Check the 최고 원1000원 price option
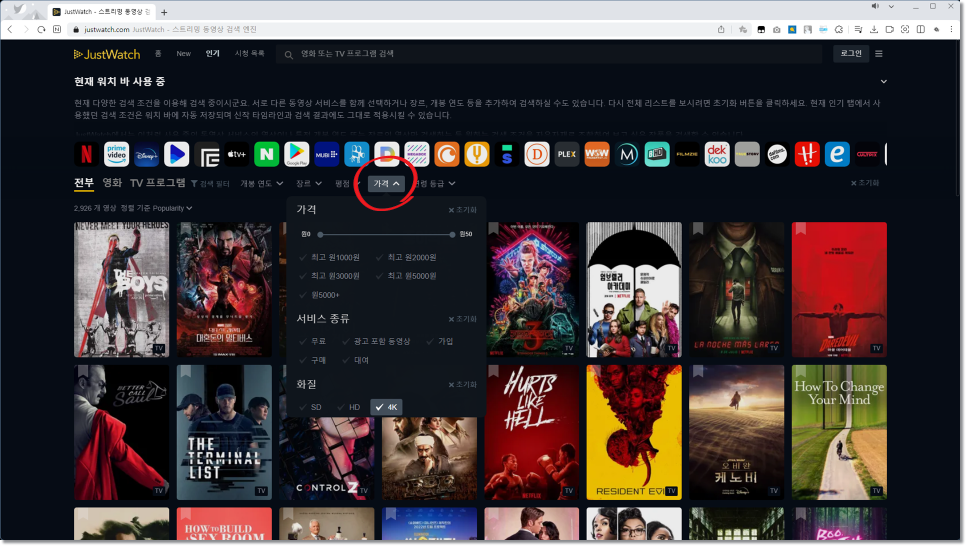The width and height of the screenshot is (966, 546). [x=330, y=258]
